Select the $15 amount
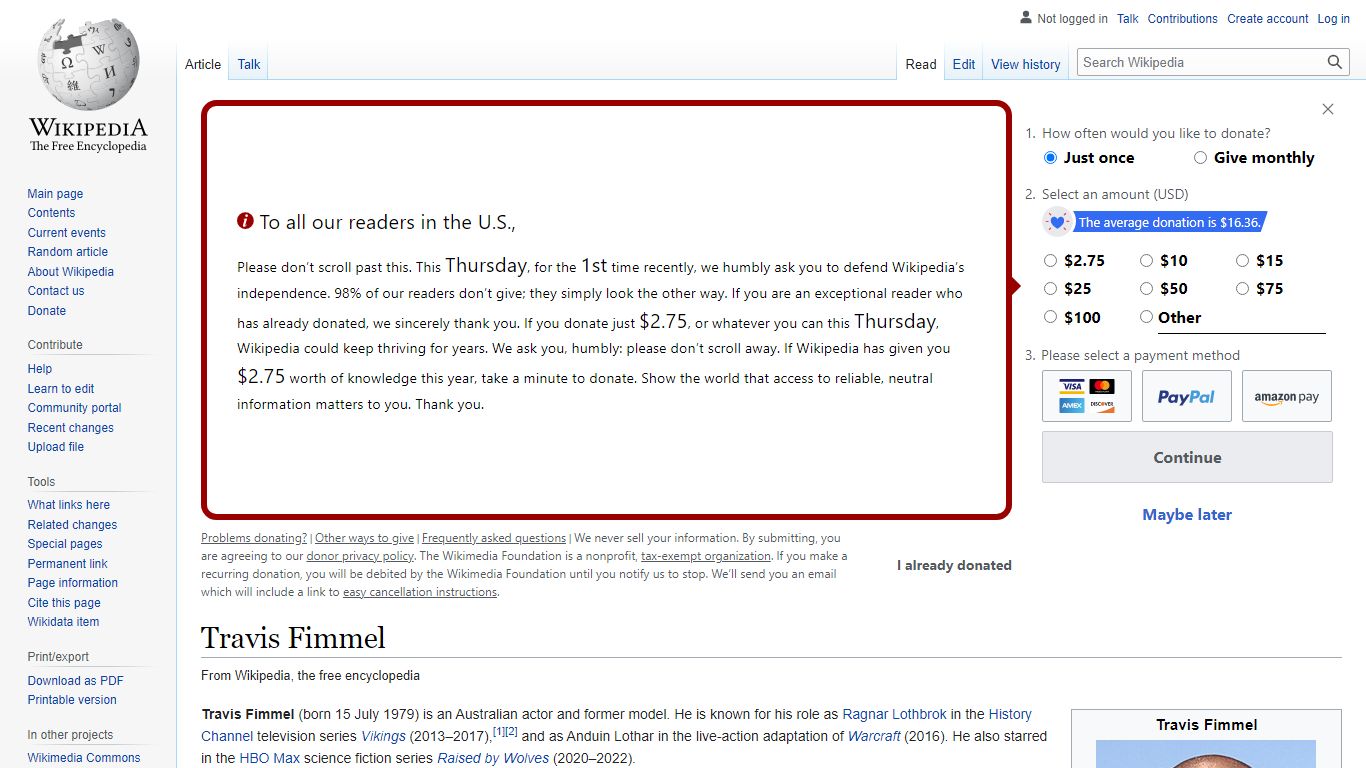The width and height of the screenshot is (1366, 768). (x=1242, y=261)
